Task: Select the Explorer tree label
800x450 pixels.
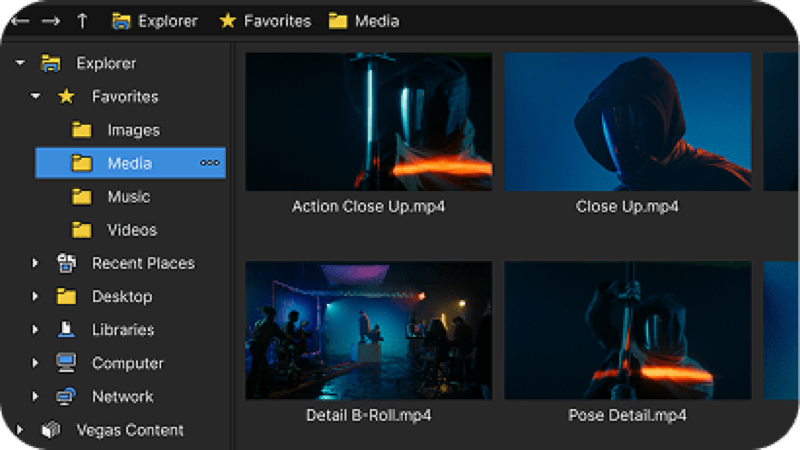Action: pos(106,63)
